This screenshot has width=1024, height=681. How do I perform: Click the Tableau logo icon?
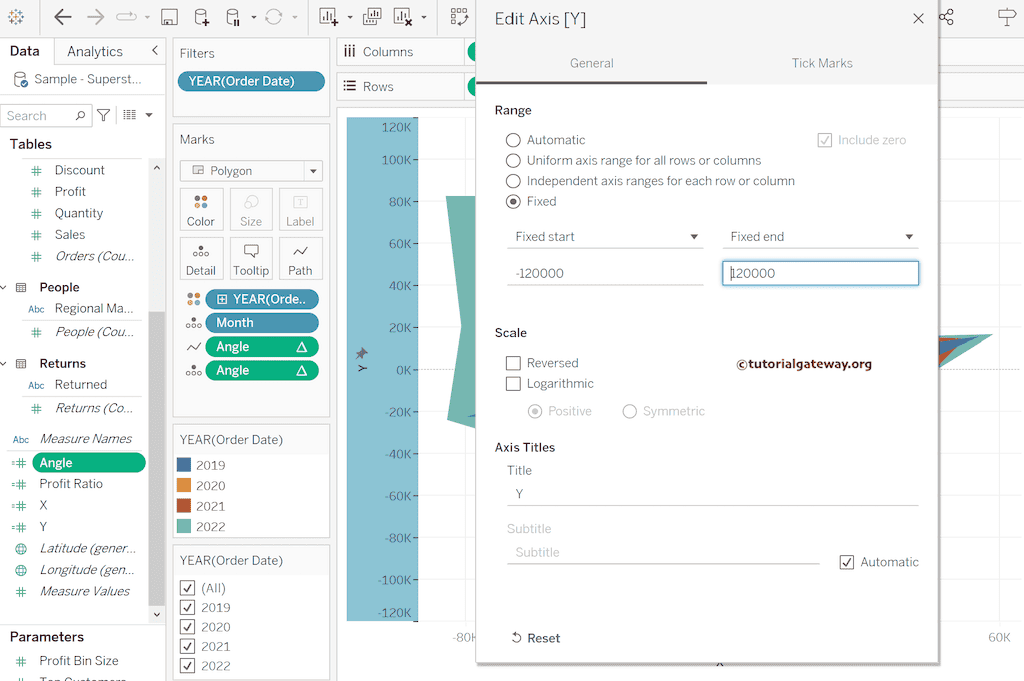[x=16, y=18]
